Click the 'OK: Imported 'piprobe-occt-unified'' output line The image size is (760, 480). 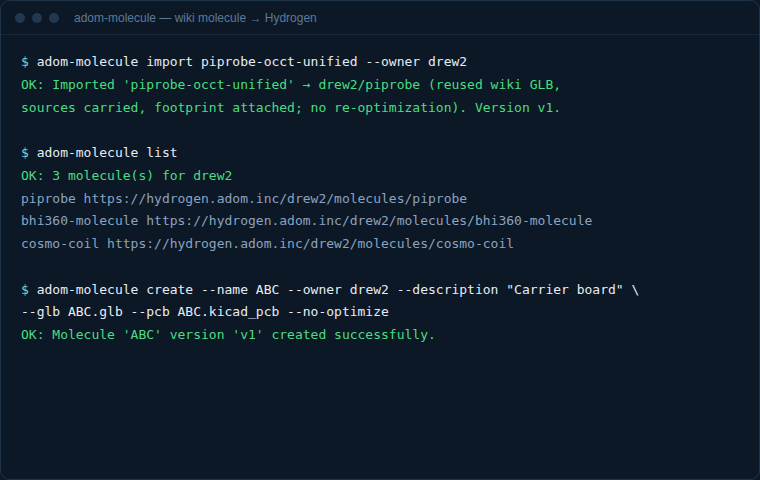pyautogui.click(x=290, y=84)
